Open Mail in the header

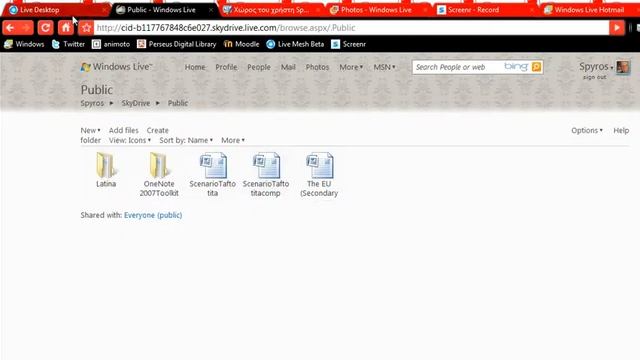pyautogui.click(x=288, y=67)
